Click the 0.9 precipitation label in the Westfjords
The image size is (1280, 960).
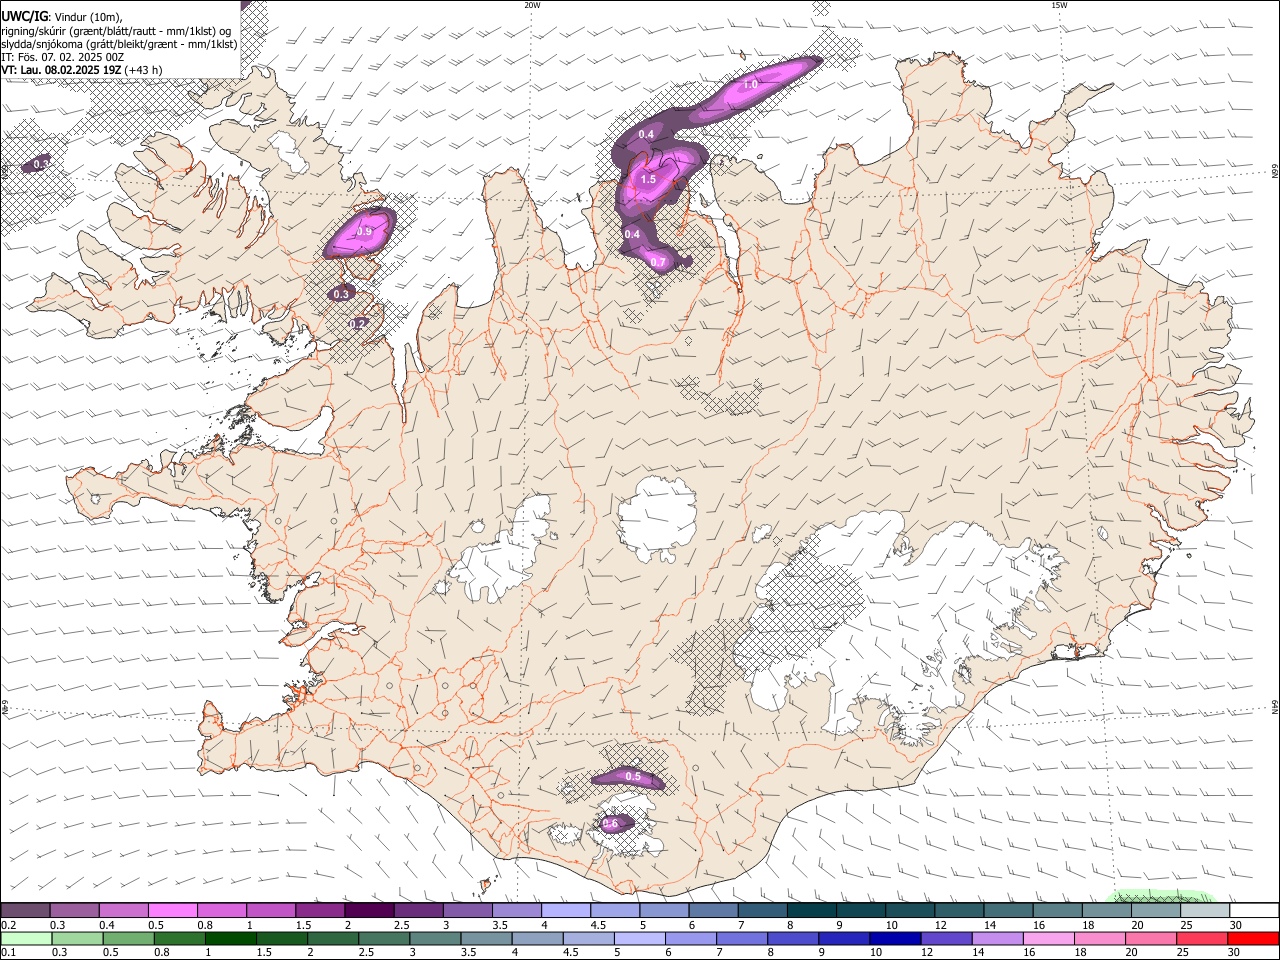point(364,232)
